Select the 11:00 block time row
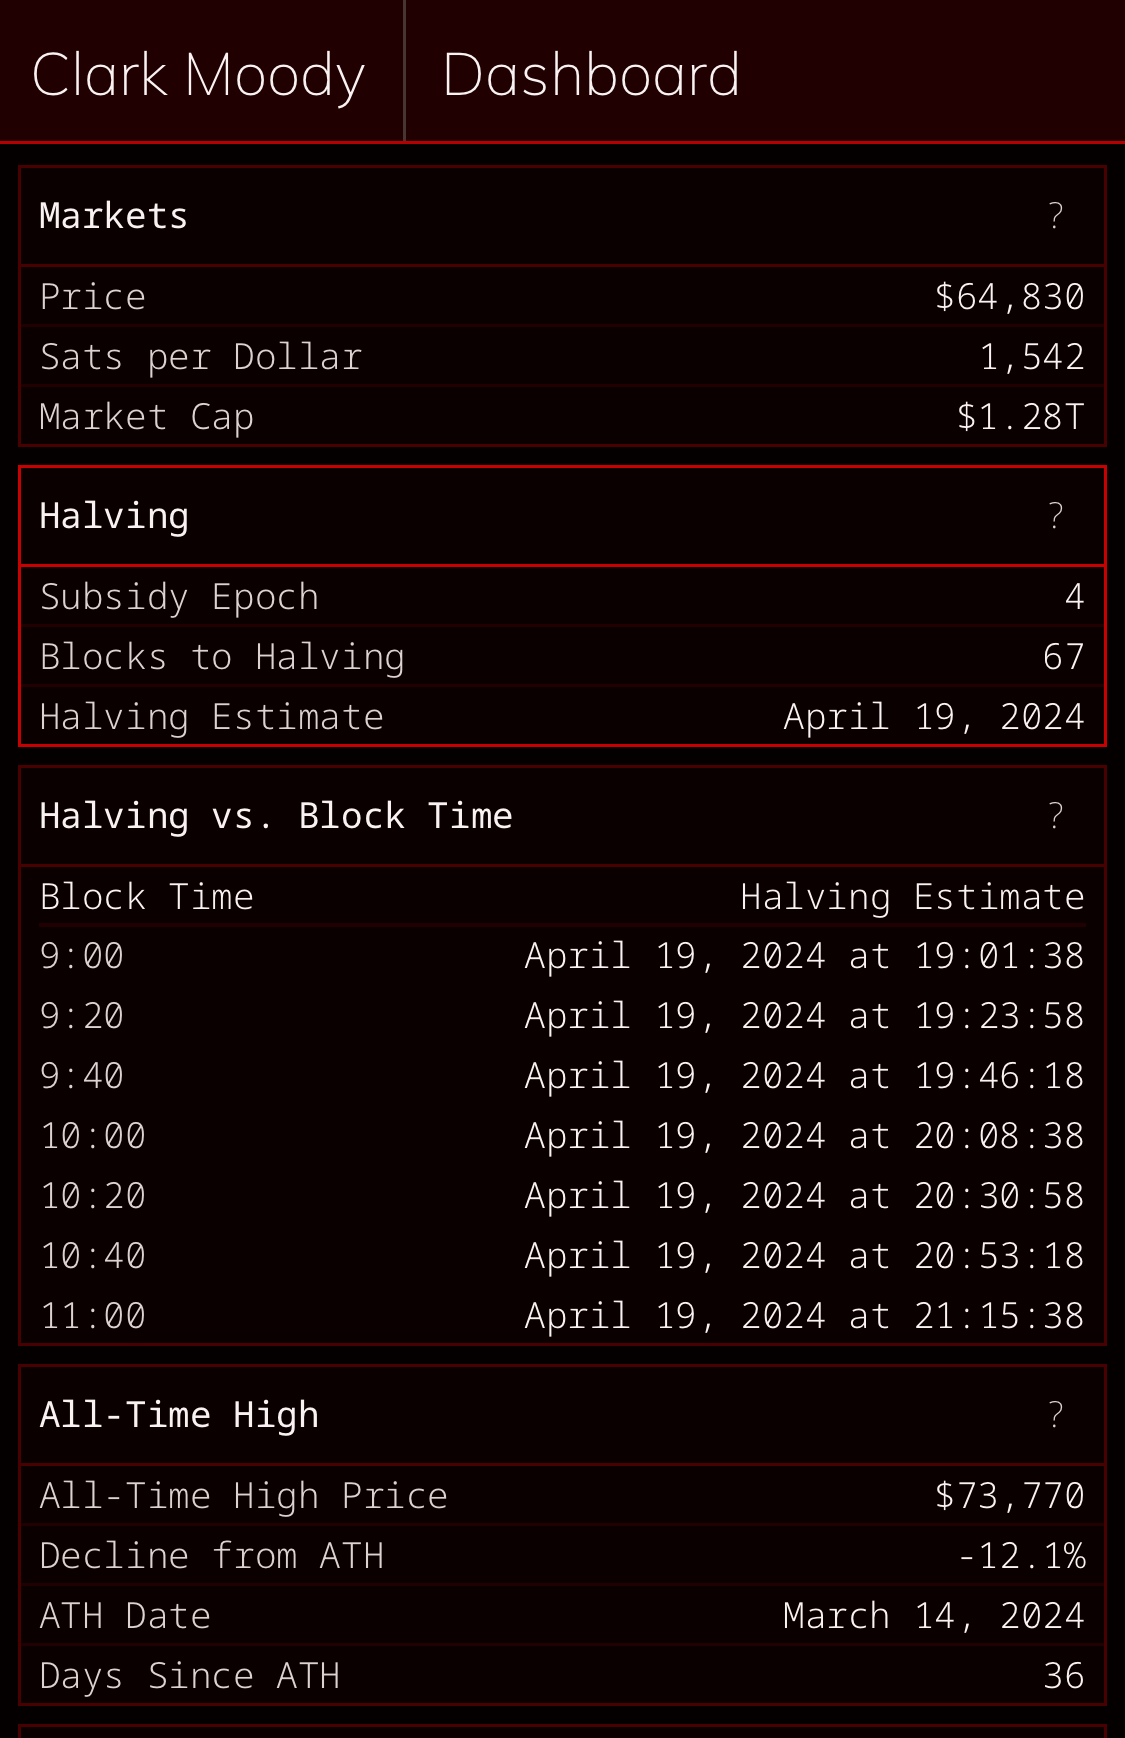The height and width of the screenshot is (1738, 1125). (562, 1316)
